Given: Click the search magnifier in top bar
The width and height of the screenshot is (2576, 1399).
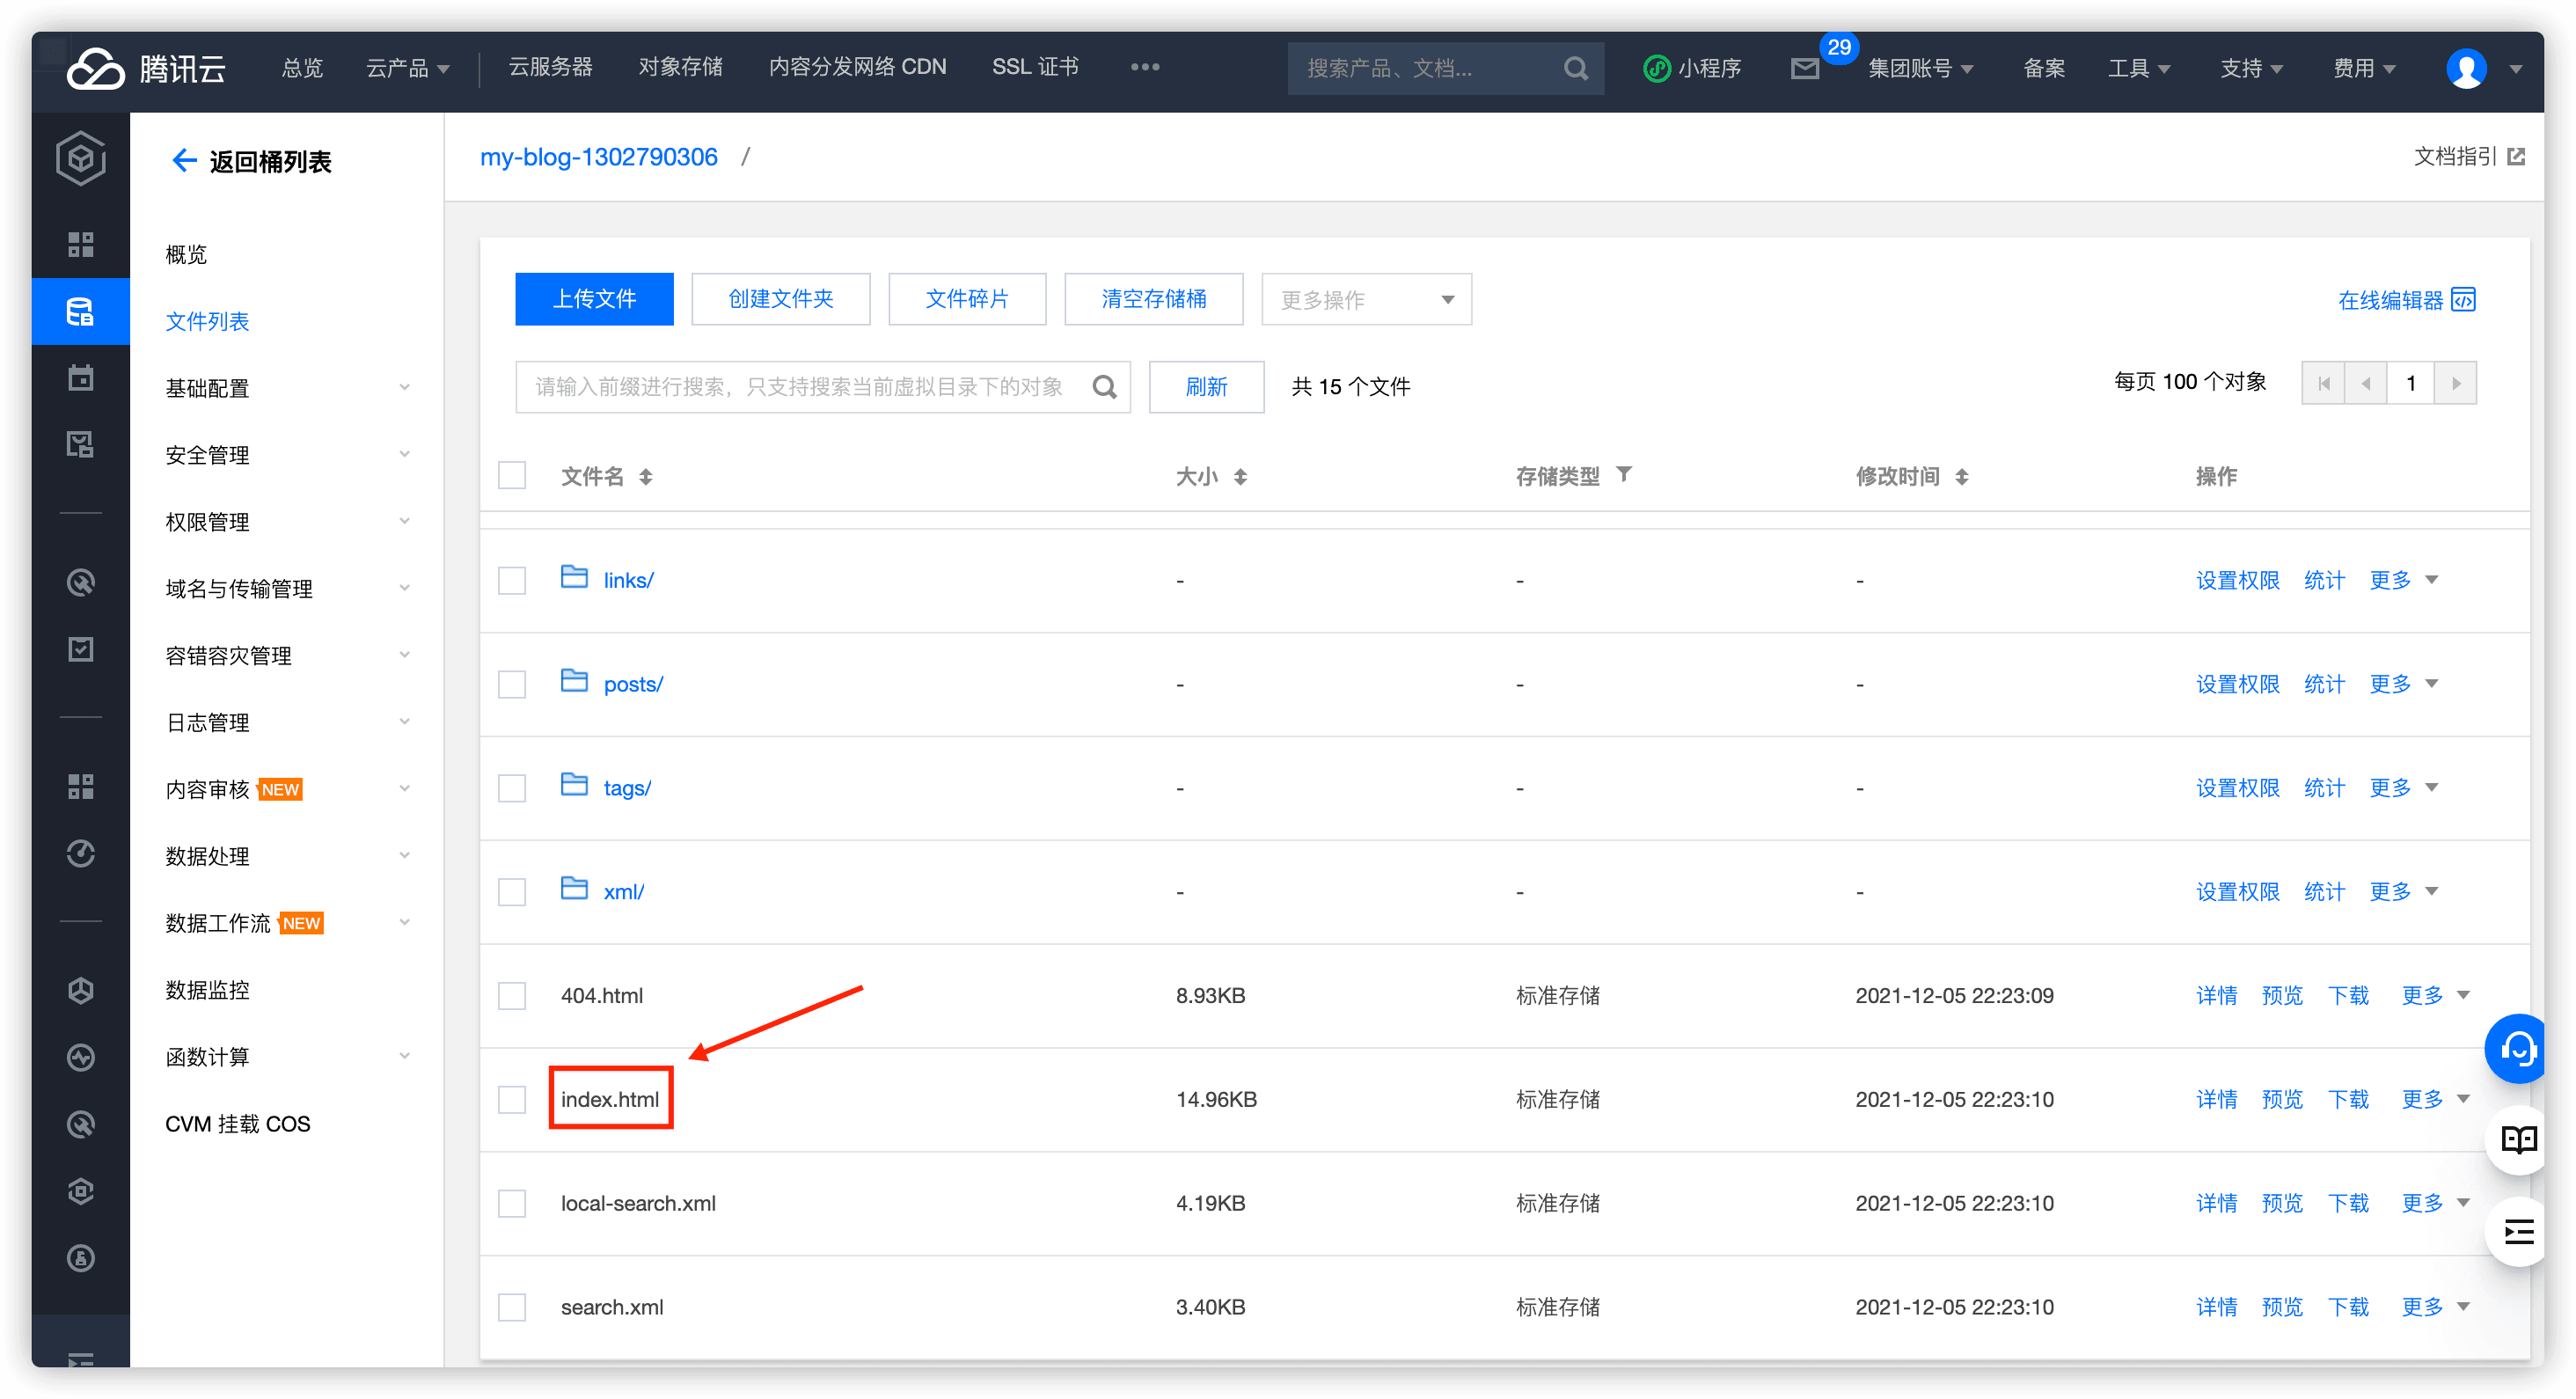Looking at the screenshot, I should [x=1576, y=68].
